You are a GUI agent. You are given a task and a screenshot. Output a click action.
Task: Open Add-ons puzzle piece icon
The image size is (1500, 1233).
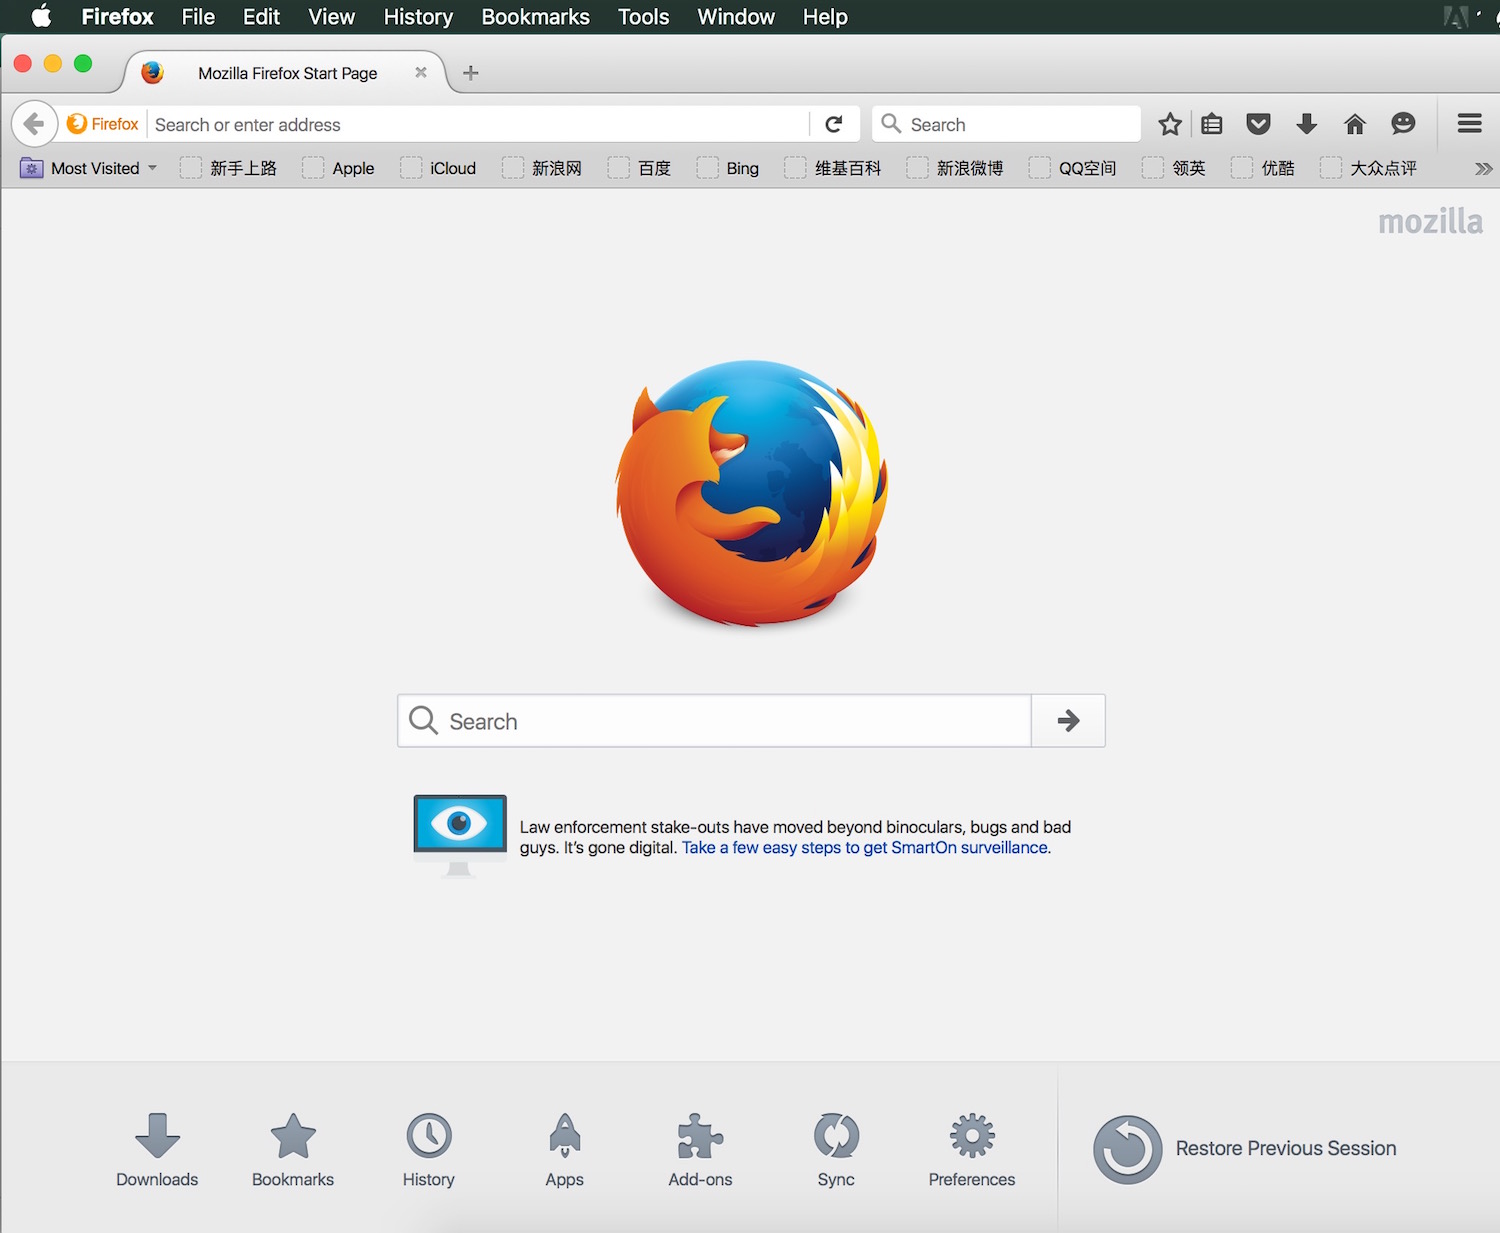point(700,1150)
